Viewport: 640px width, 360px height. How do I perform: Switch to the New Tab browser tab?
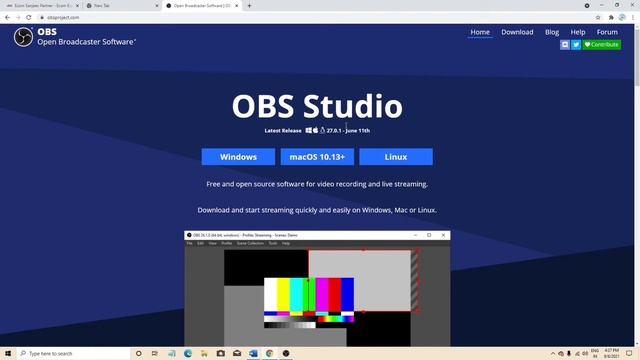point(122,6)
